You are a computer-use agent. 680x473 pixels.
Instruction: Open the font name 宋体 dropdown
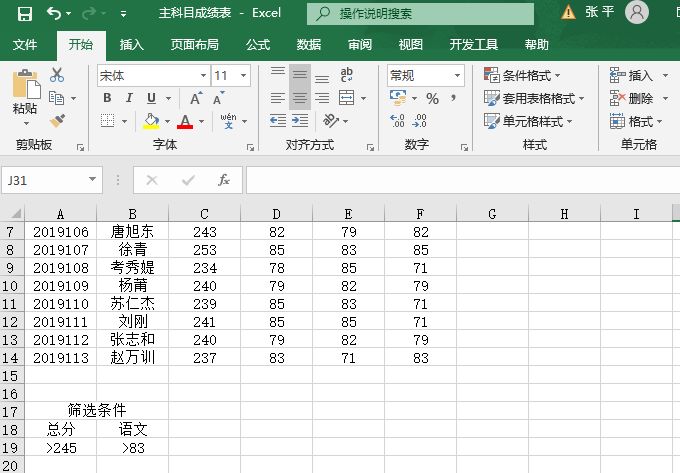pyautogui.click(x=203, y=76)
